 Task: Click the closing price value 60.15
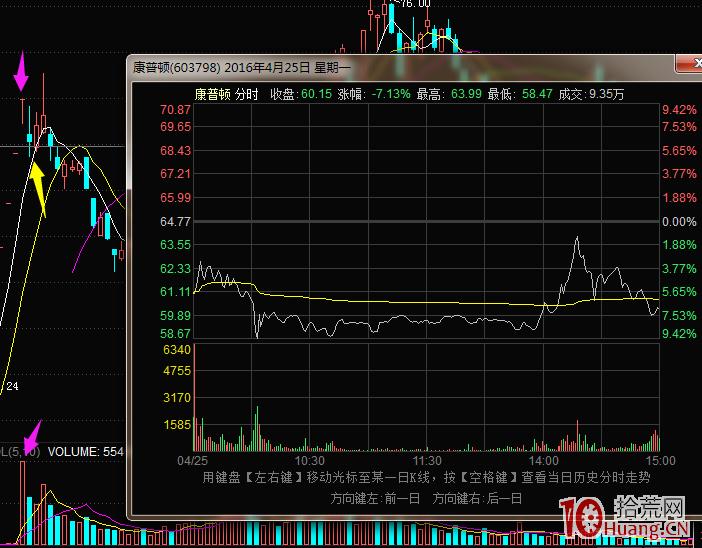(x=316, y=94)
